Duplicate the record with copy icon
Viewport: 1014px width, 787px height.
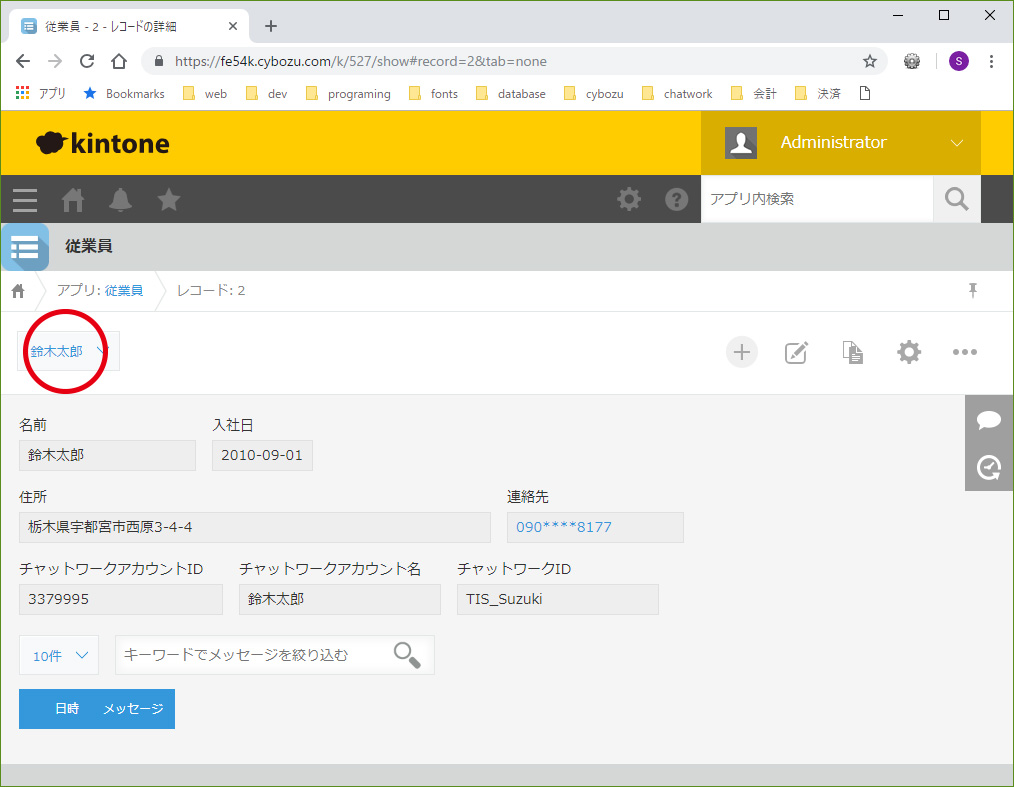[x=852, y=352]
